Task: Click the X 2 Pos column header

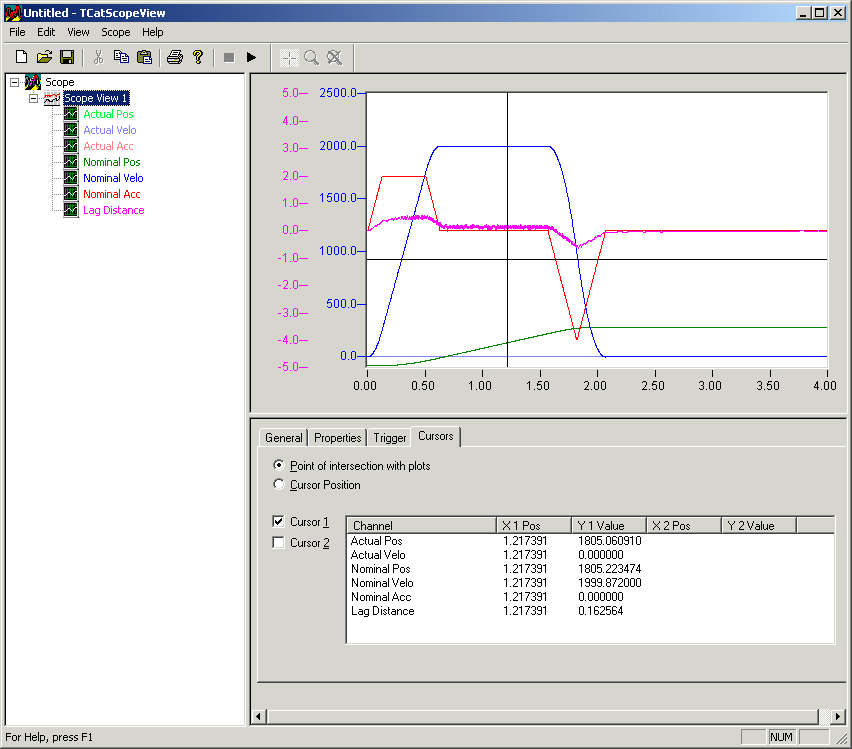Action: pyautogui.click(x=684, y=526)
